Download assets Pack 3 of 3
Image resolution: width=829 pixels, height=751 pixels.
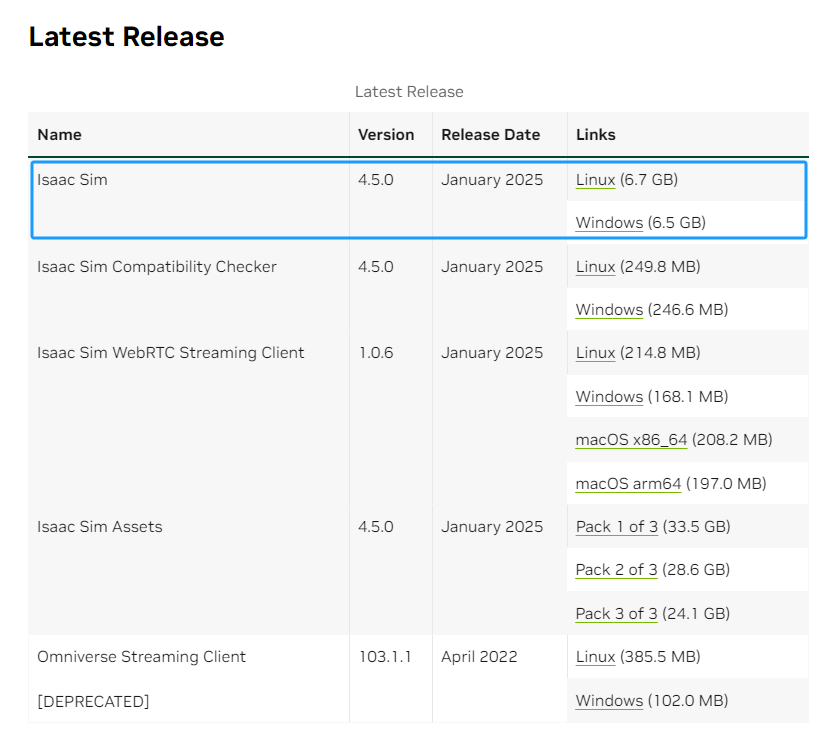(616, 613)
